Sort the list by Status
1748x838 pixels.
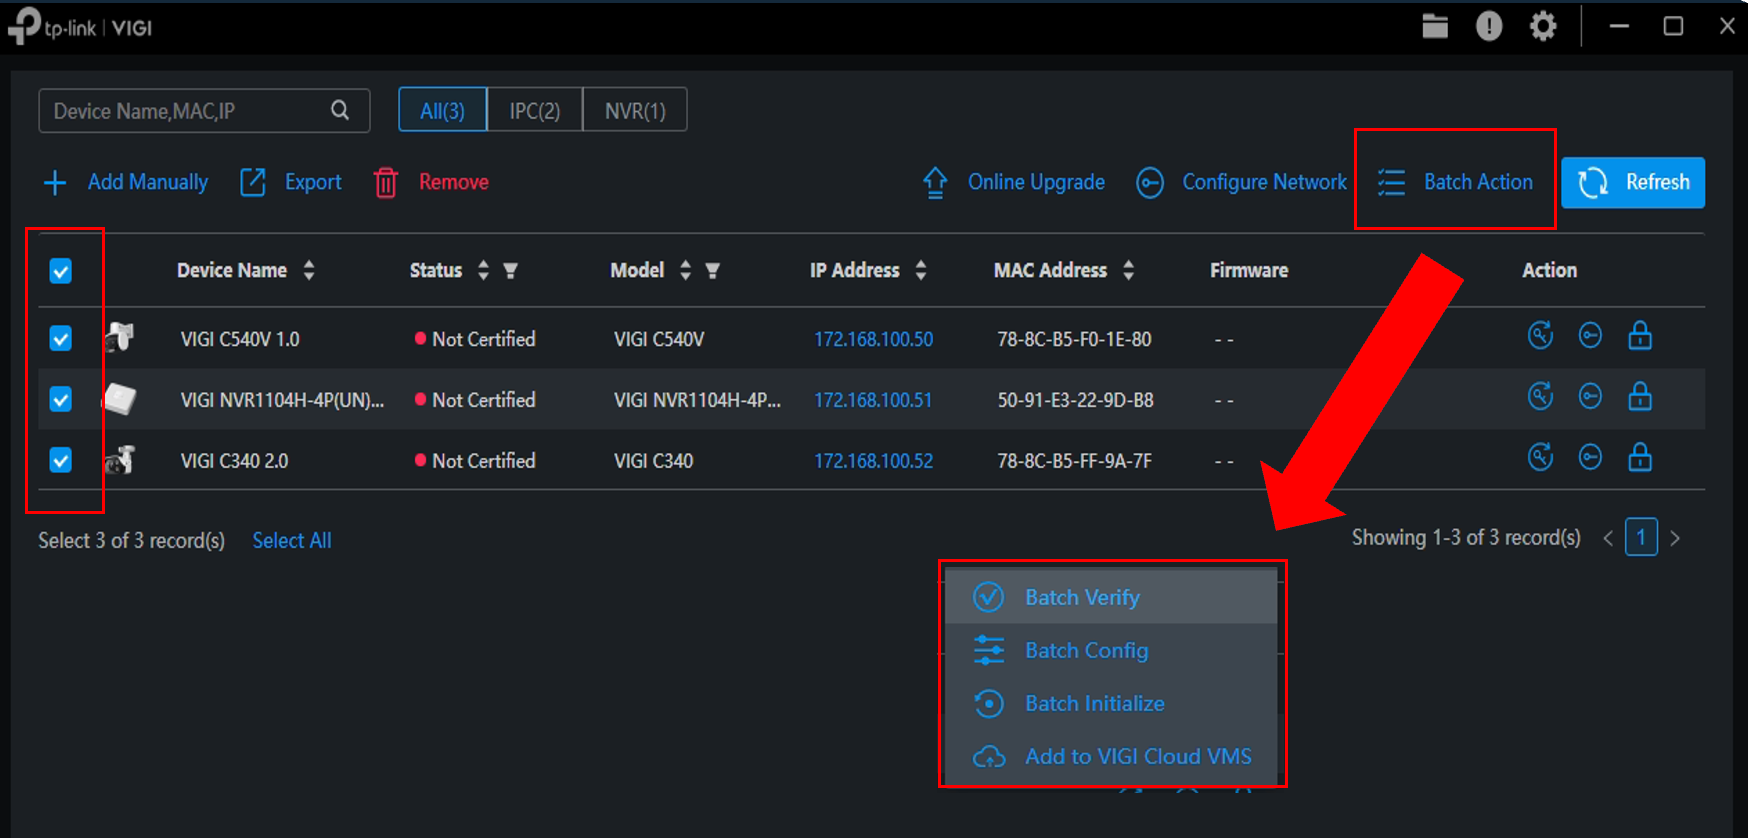pos(483,270)
